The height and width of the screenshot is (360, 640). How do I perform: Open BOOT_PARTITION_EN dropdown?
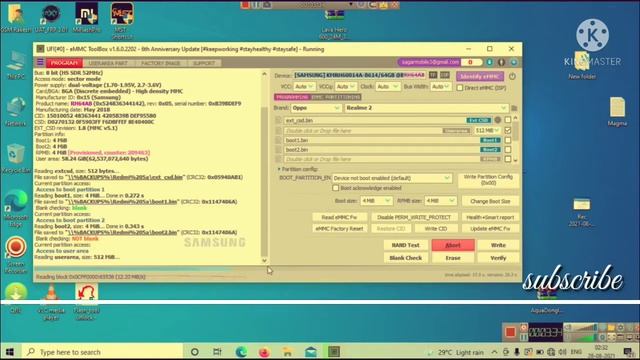392,178
